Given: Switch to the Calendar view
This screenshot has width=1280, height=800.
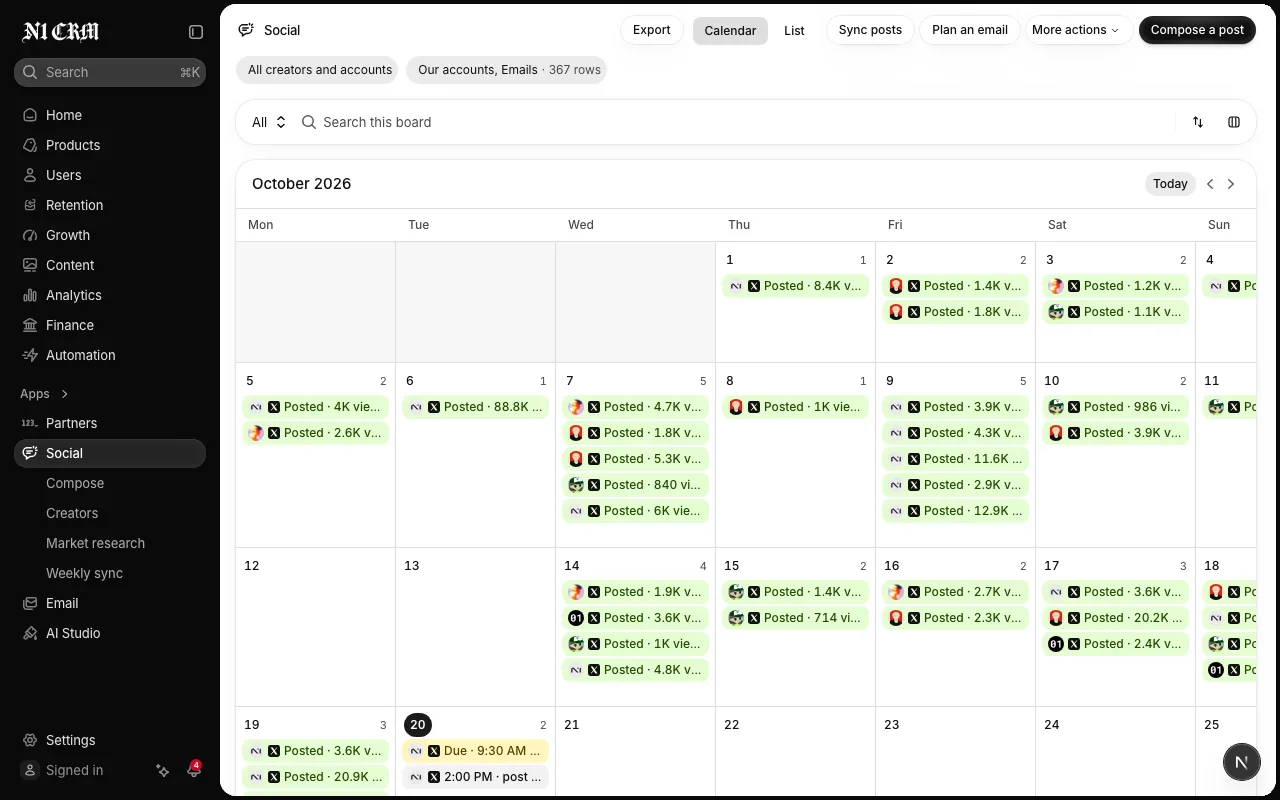Looking at the screenshot, I should 730,30.
